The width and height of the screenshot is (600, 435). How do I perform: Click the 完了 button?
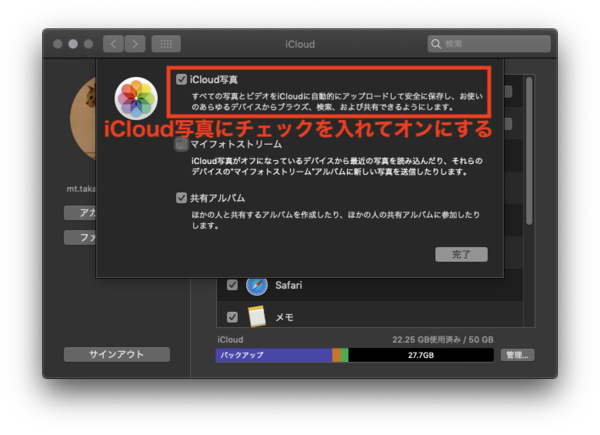[x=461, y=254]
